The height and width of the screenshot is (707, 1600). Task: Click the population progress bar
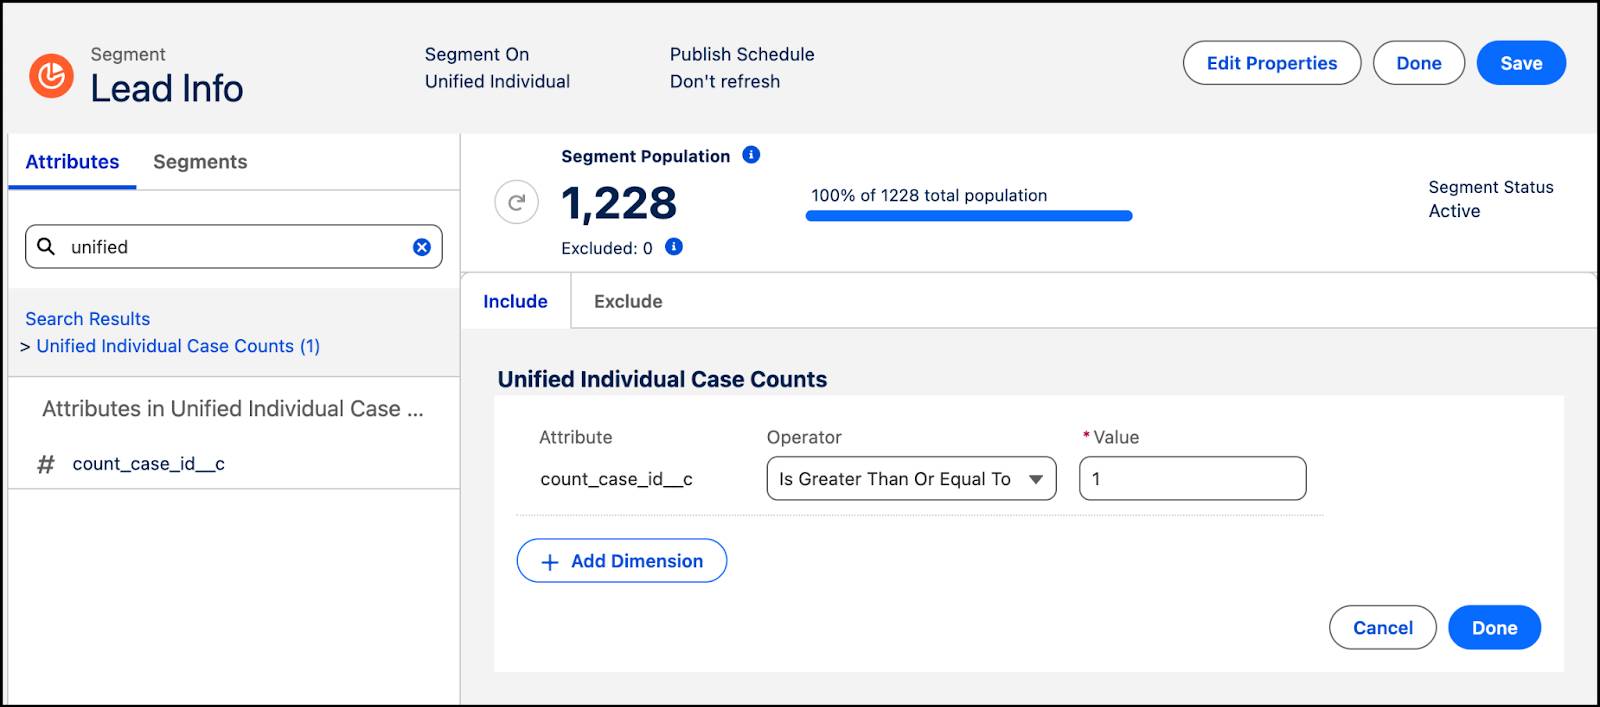pyautogui.click(x=969, y=216)
